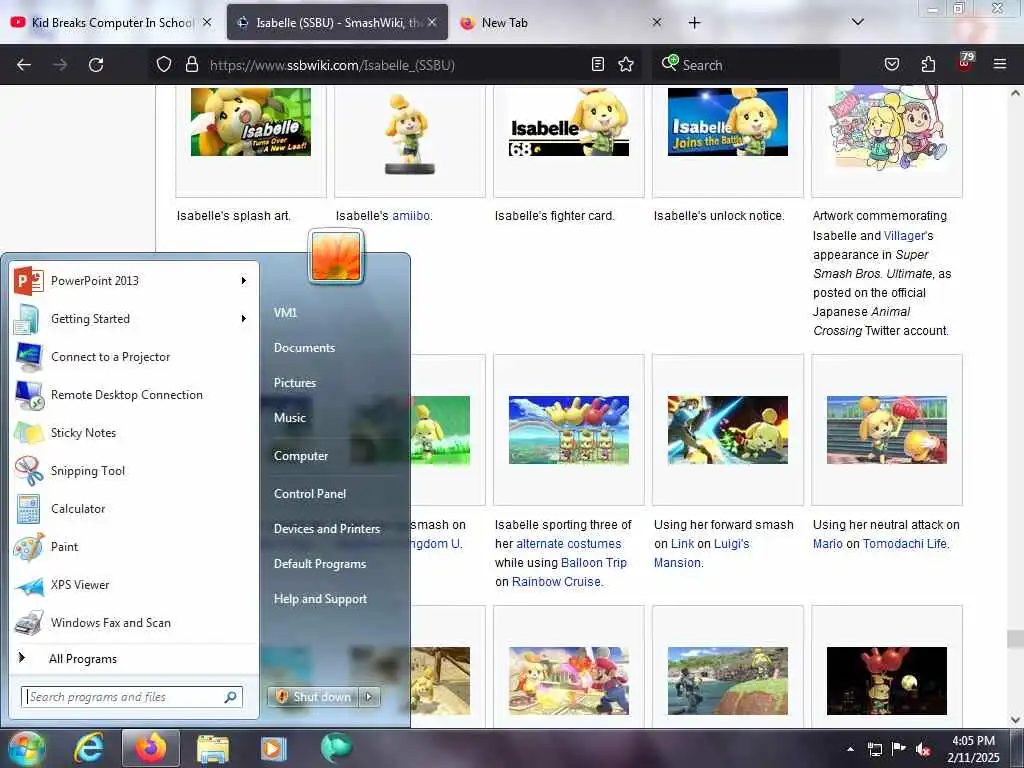Expand All Programs list
Image resolution: width=1024 pixels, height=768 pixels.
[x=134, y=659]
